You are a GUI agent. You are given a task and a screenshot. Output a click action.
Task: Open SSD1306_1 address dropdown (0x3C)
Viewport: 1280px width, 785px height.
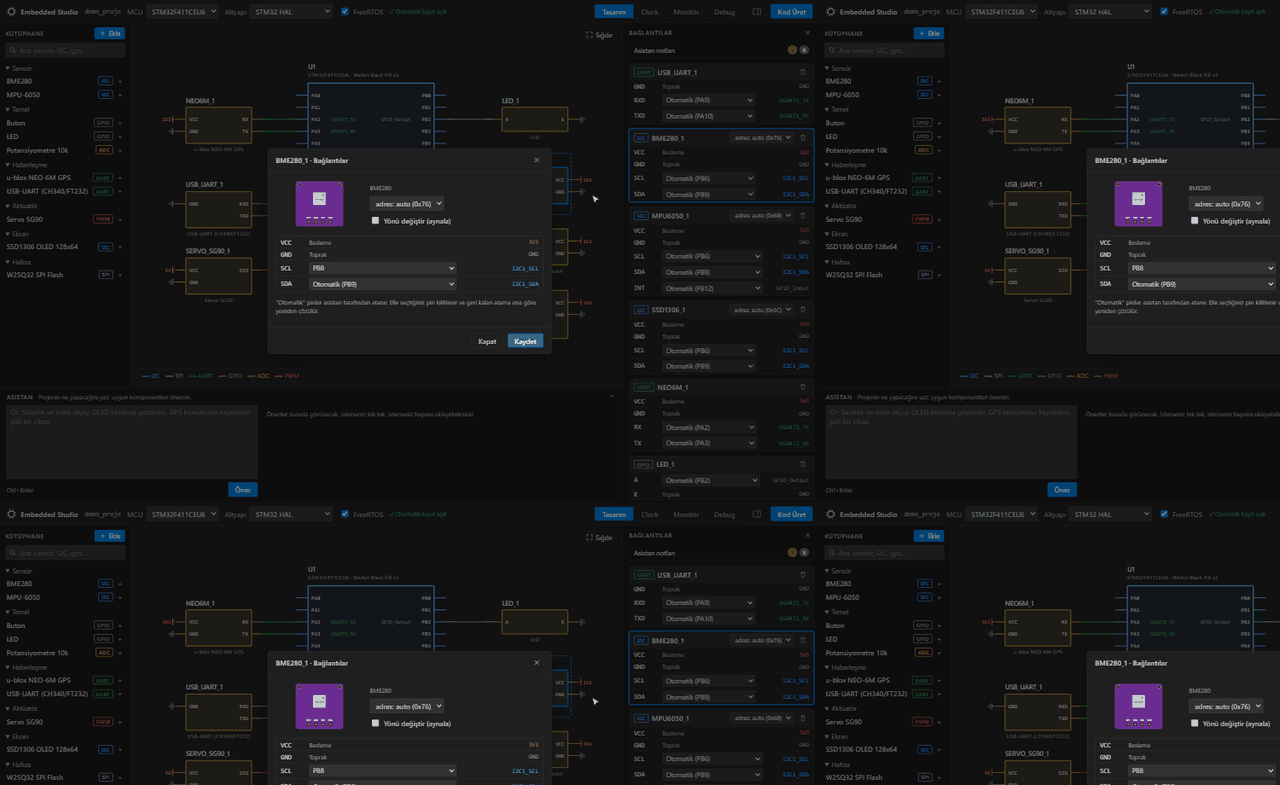point(760,310)
